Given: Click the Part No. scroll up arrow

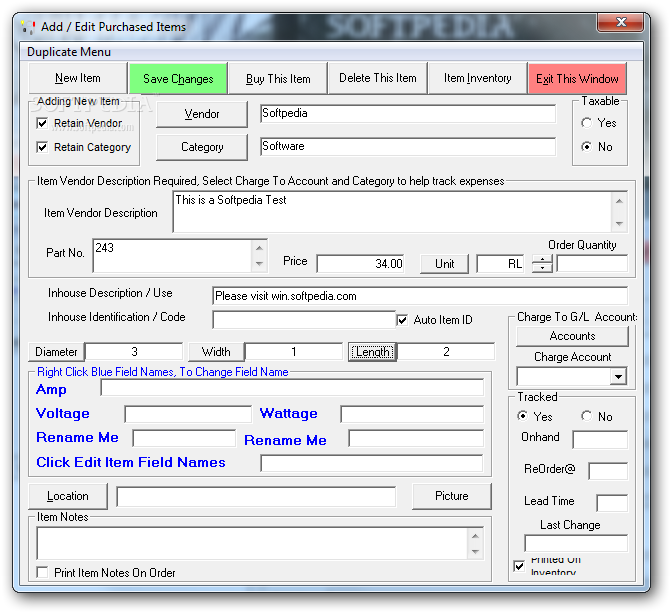Looking at the screenshot, I should (x=259, y=248).
